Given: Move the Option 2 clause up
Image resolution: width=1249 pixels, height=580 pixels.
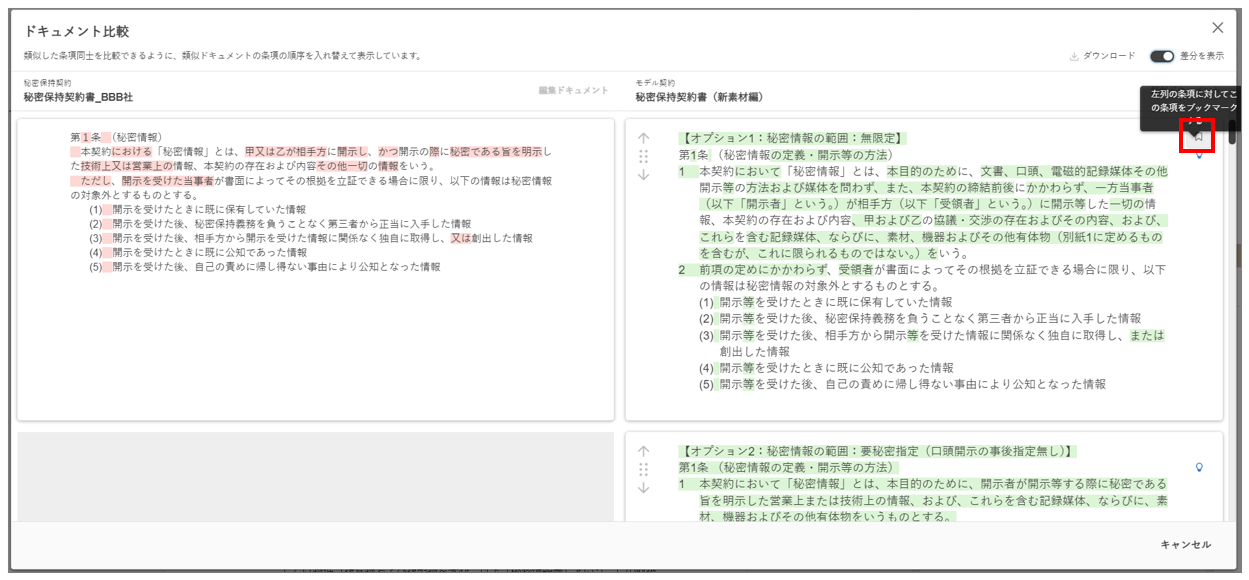Looking at the screenshot, I should pyautogui.click(x=643, y=451).
